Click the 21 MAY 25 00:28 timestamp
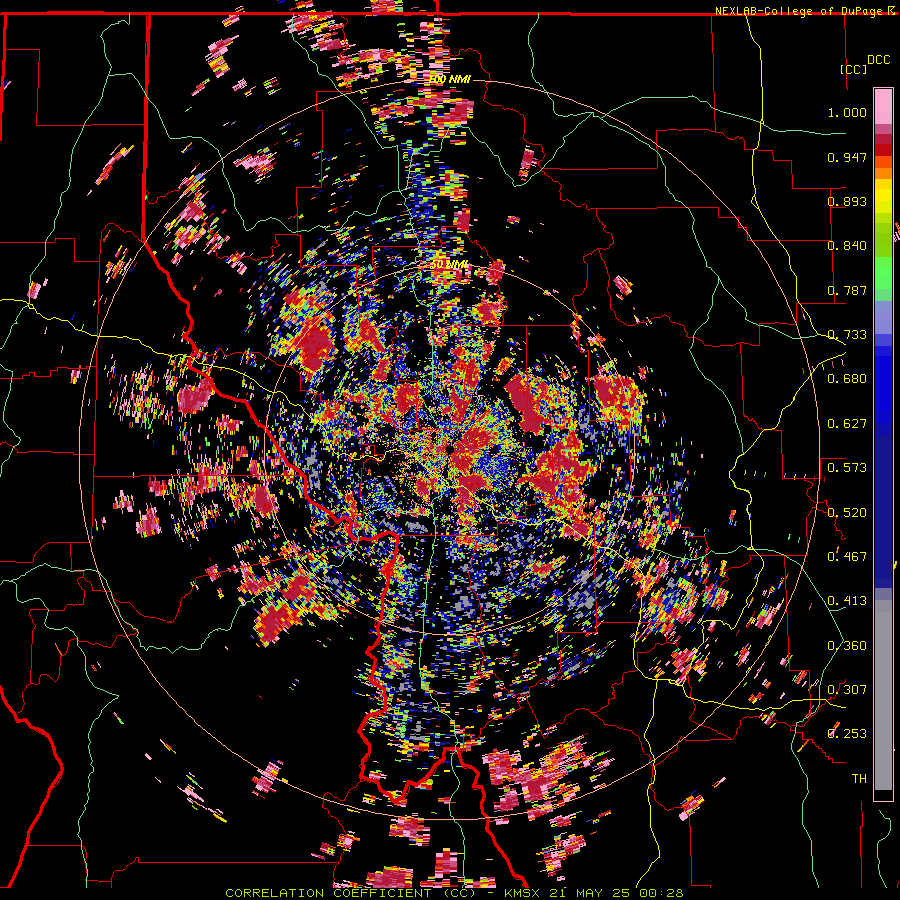The image size is (900, 900). pyautogui.click(x=616, y=893)
